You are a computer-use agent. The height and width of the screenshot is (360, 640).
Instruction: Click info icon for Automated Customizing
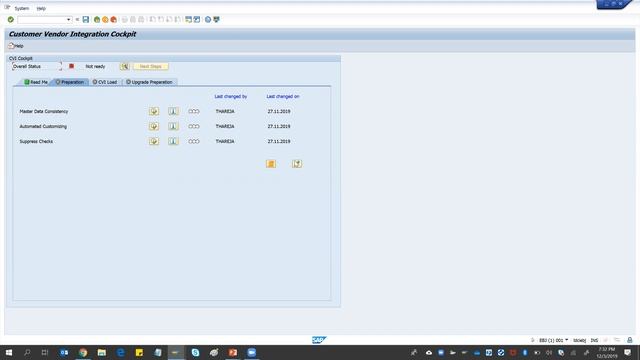[173, 127]
